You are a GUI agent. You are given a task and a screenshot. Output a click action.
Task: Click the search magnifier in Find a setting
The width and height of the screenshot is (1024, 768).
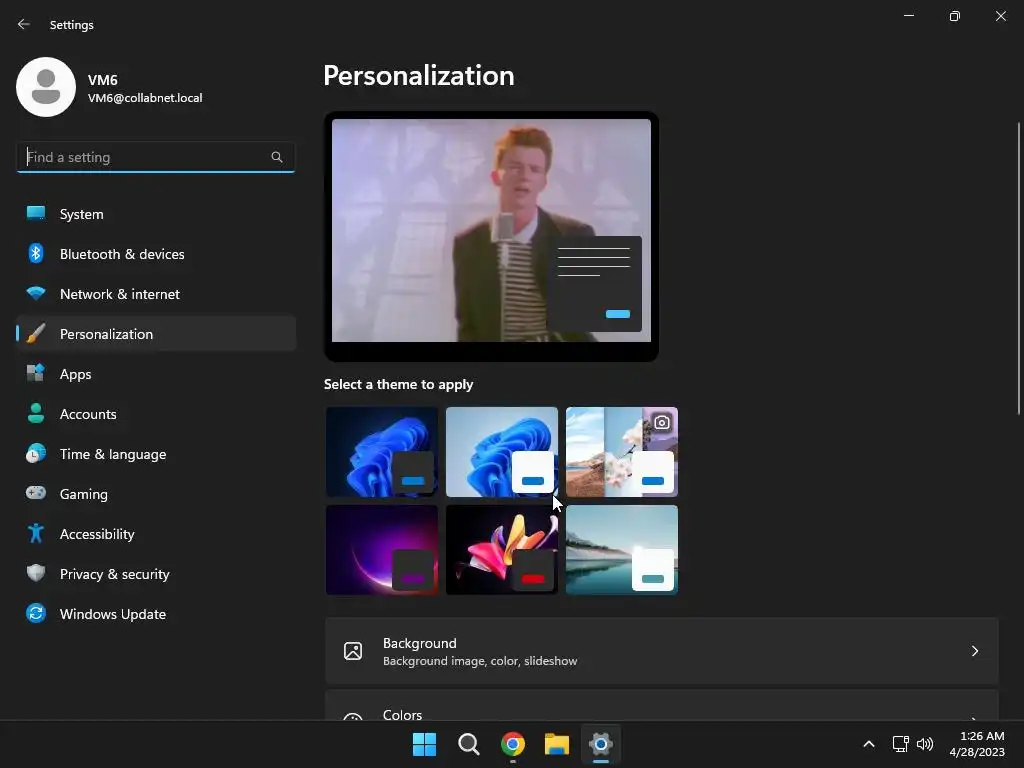[x=277, y=157]
